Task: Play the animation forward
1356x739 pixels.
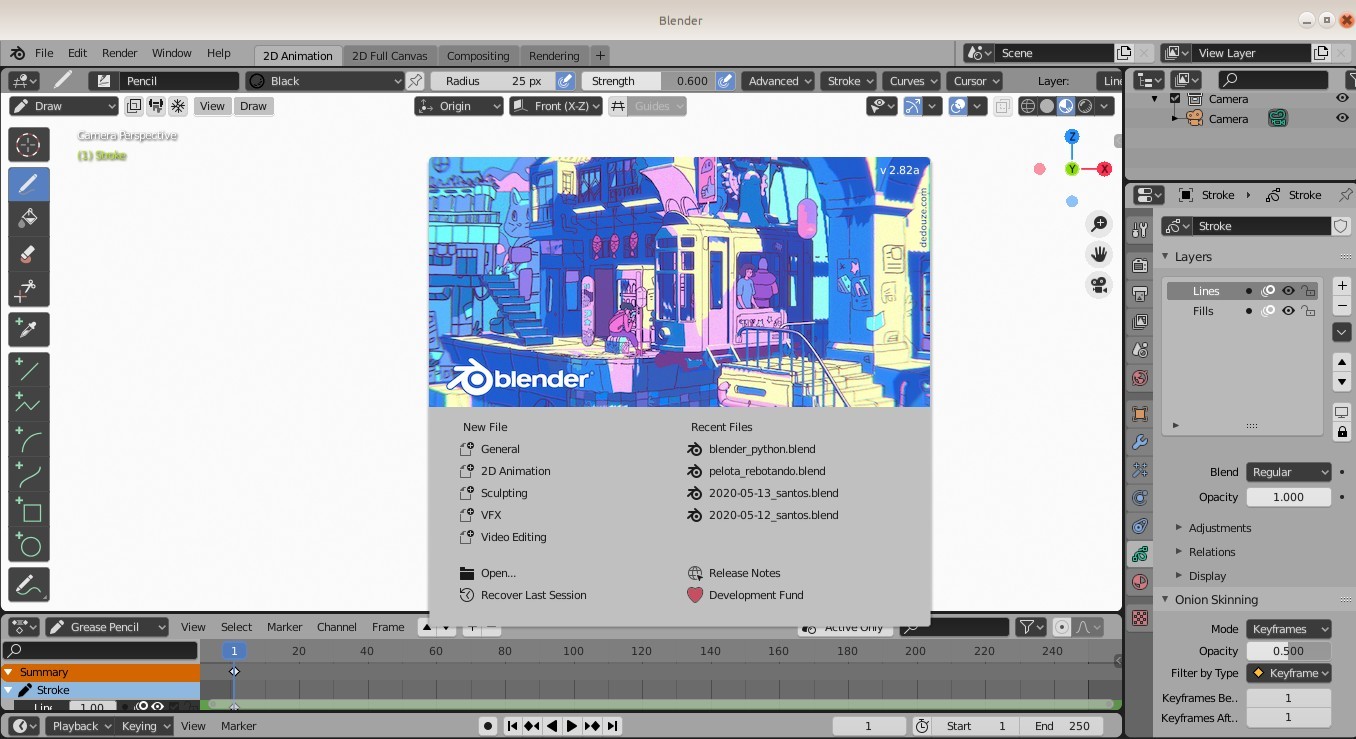Action: click(x=572, y=726)
